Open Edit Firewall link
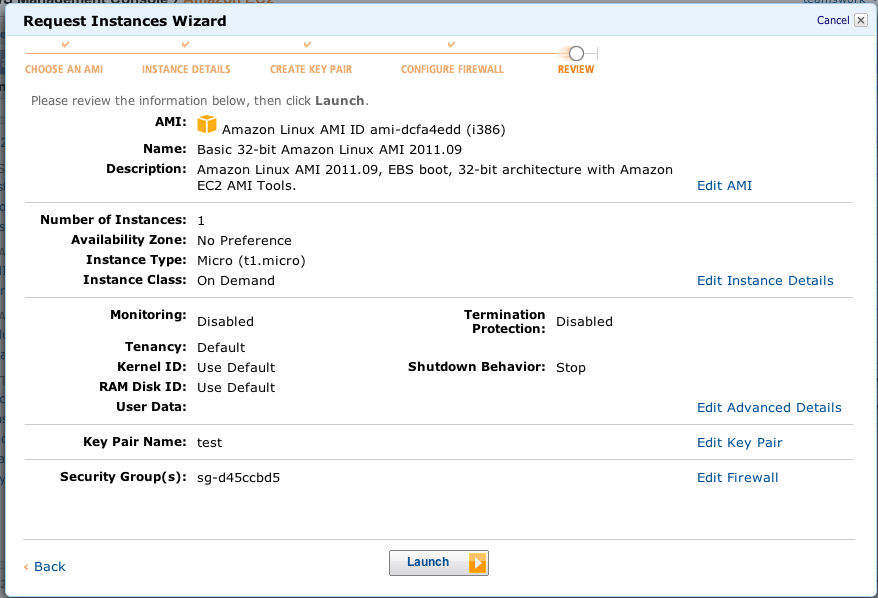The width and height of the screenshot is (878, 598). (737, 478)
